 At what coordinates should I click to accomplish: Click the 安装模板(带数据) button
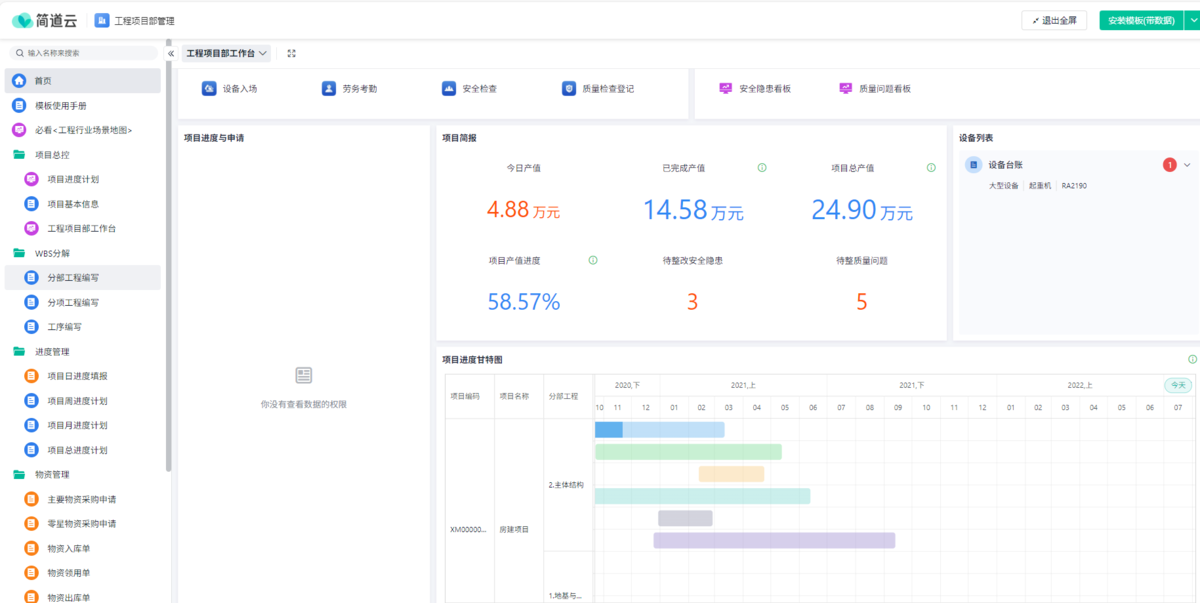pyautogui.click(x=1140, y=20)
